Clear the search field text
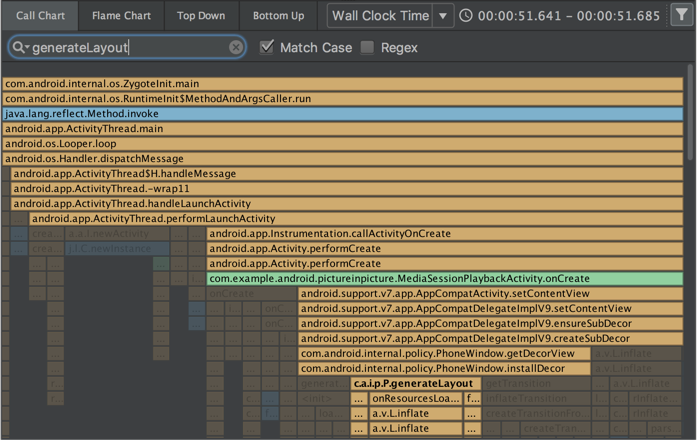 coord(236,48)
